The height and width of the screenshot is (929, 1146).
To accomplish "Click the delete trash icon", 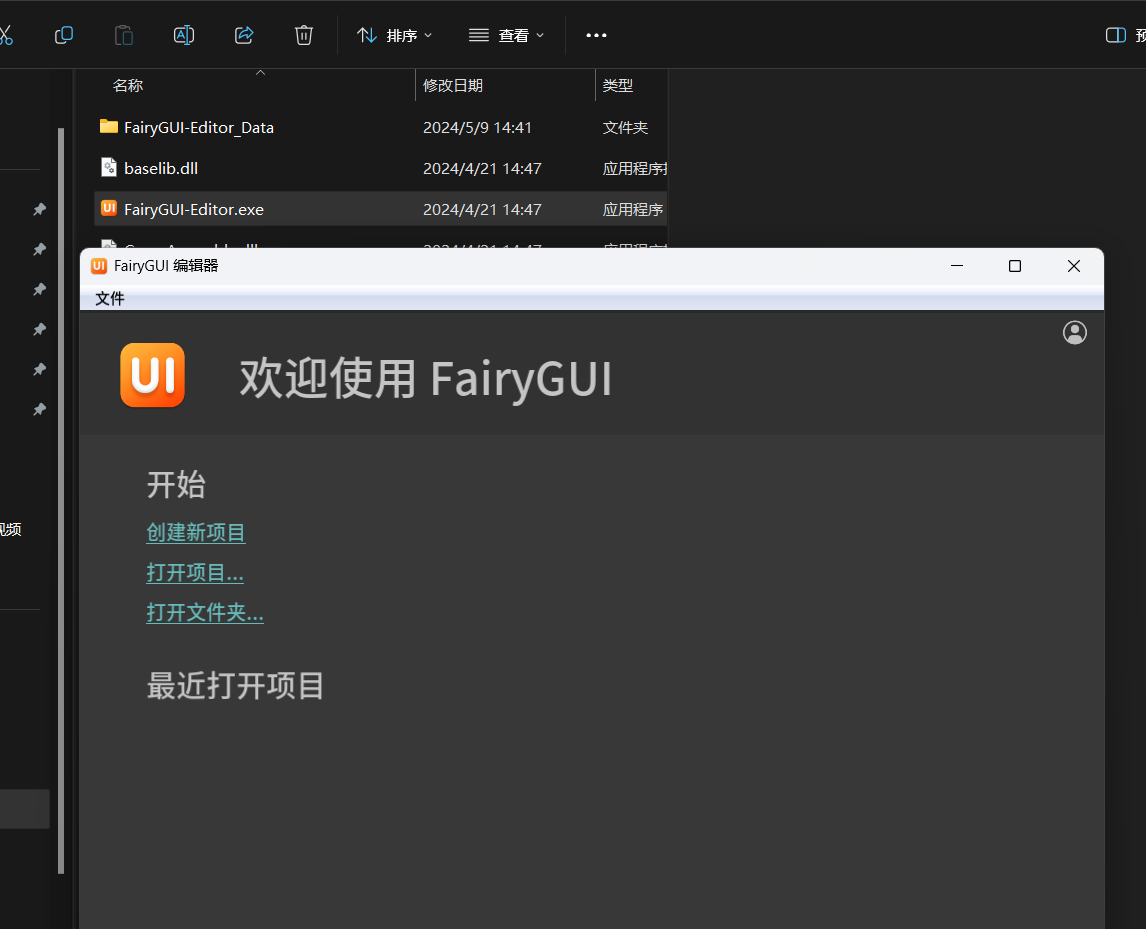I will point(304,35).
